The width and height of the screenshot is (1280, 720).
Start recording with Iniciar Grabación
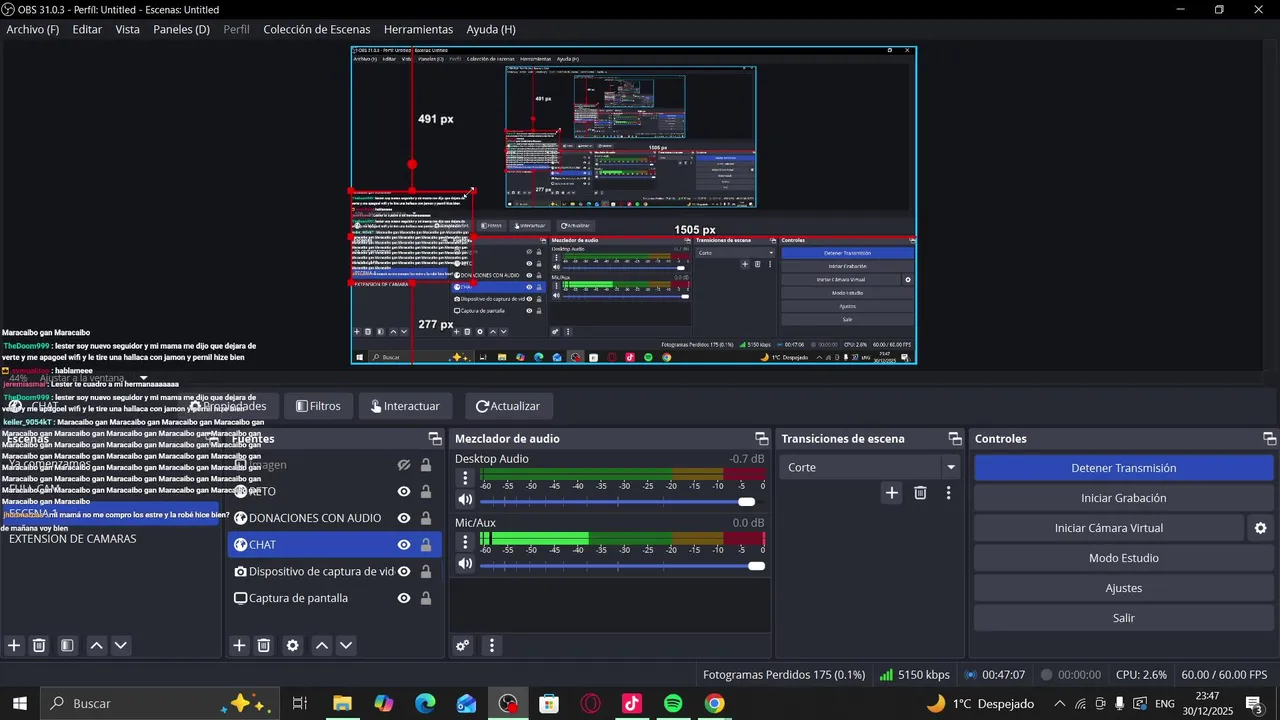[1123, 498]
